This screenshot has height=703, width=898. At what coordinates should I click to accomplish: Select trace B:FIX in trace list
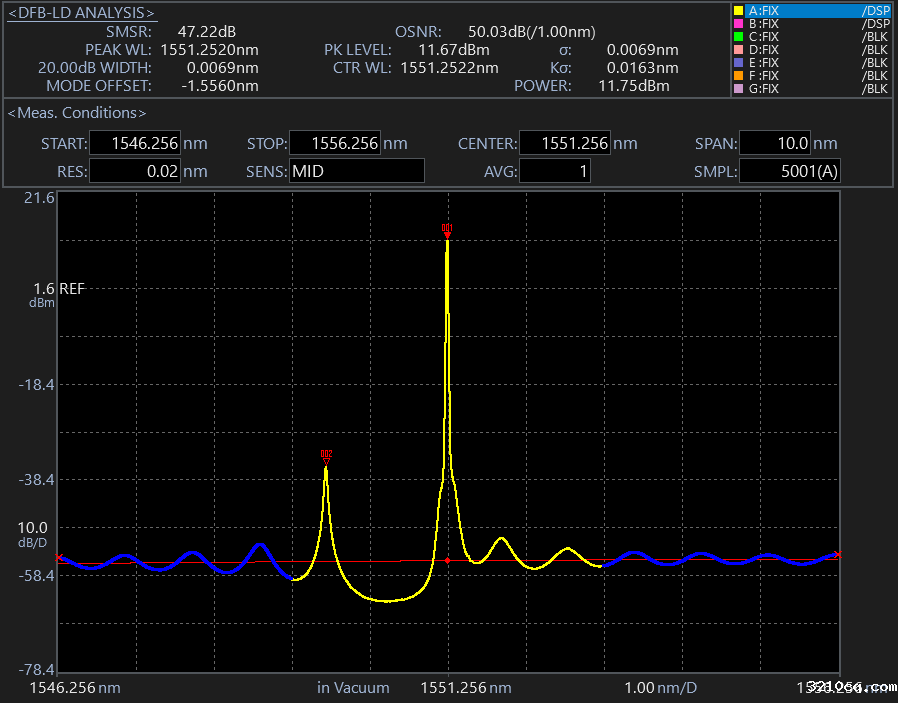pos(812,24)
